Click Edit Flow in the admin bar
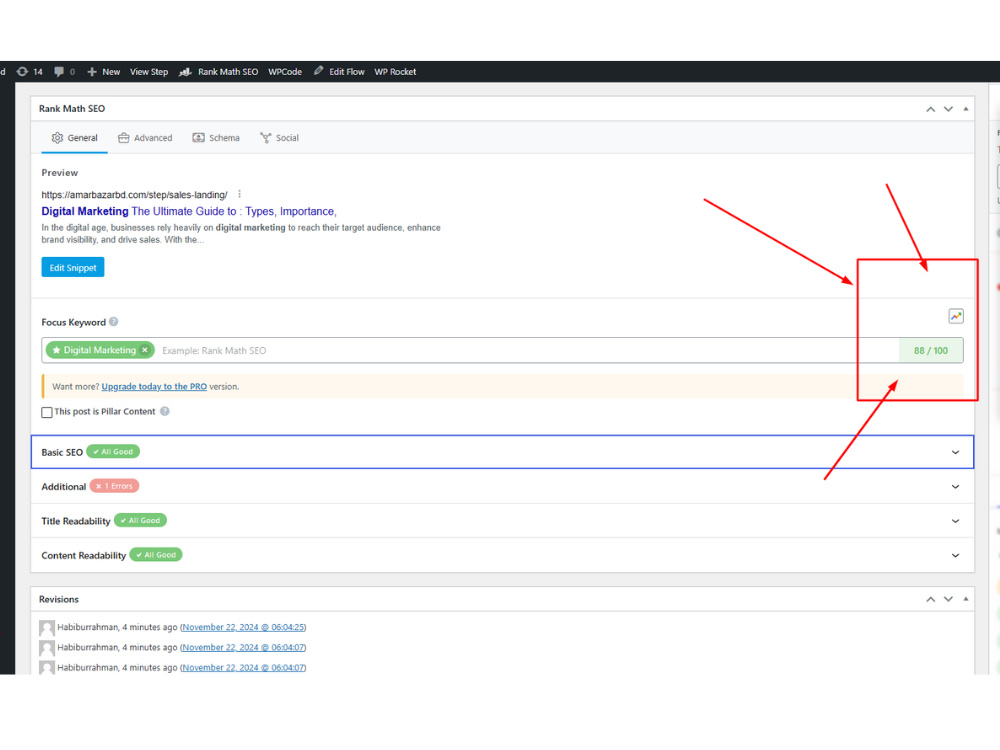Image resolution: width=1000 pixels, height=750 pixels. [339, 72]
